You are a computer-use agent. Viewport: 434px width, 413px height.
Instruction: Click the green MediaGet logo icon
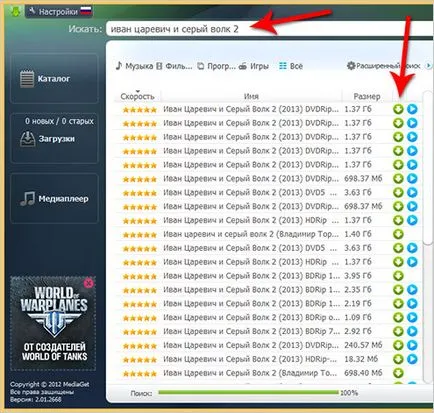[x=15, y=11]
